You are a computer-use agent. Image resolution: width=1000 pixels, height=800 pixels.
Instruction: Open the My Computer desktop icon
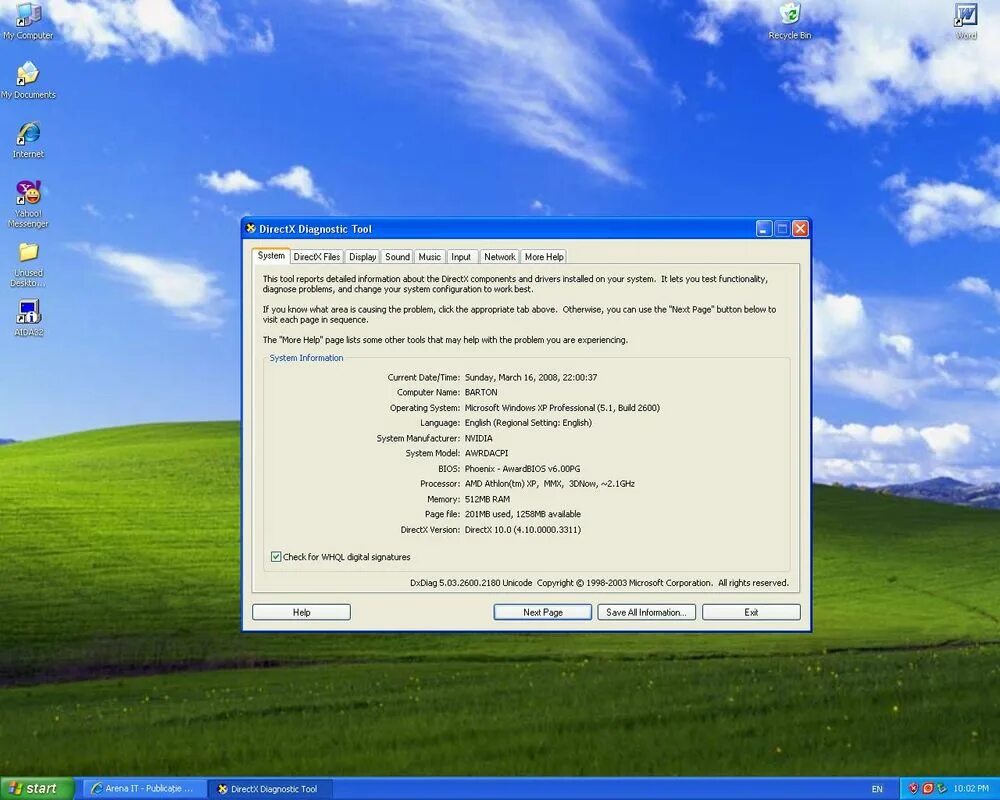27,20
